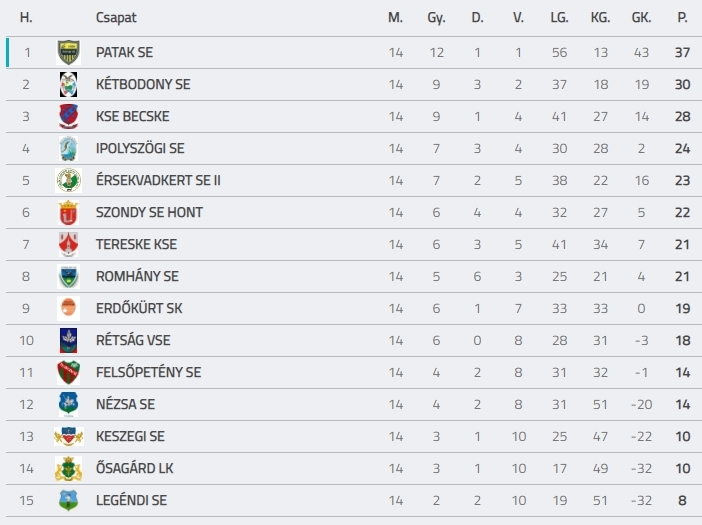Click the Érsekvadkert SE II team crest
Viewport: 702px width, 525px height.
(x=68, y=180)
